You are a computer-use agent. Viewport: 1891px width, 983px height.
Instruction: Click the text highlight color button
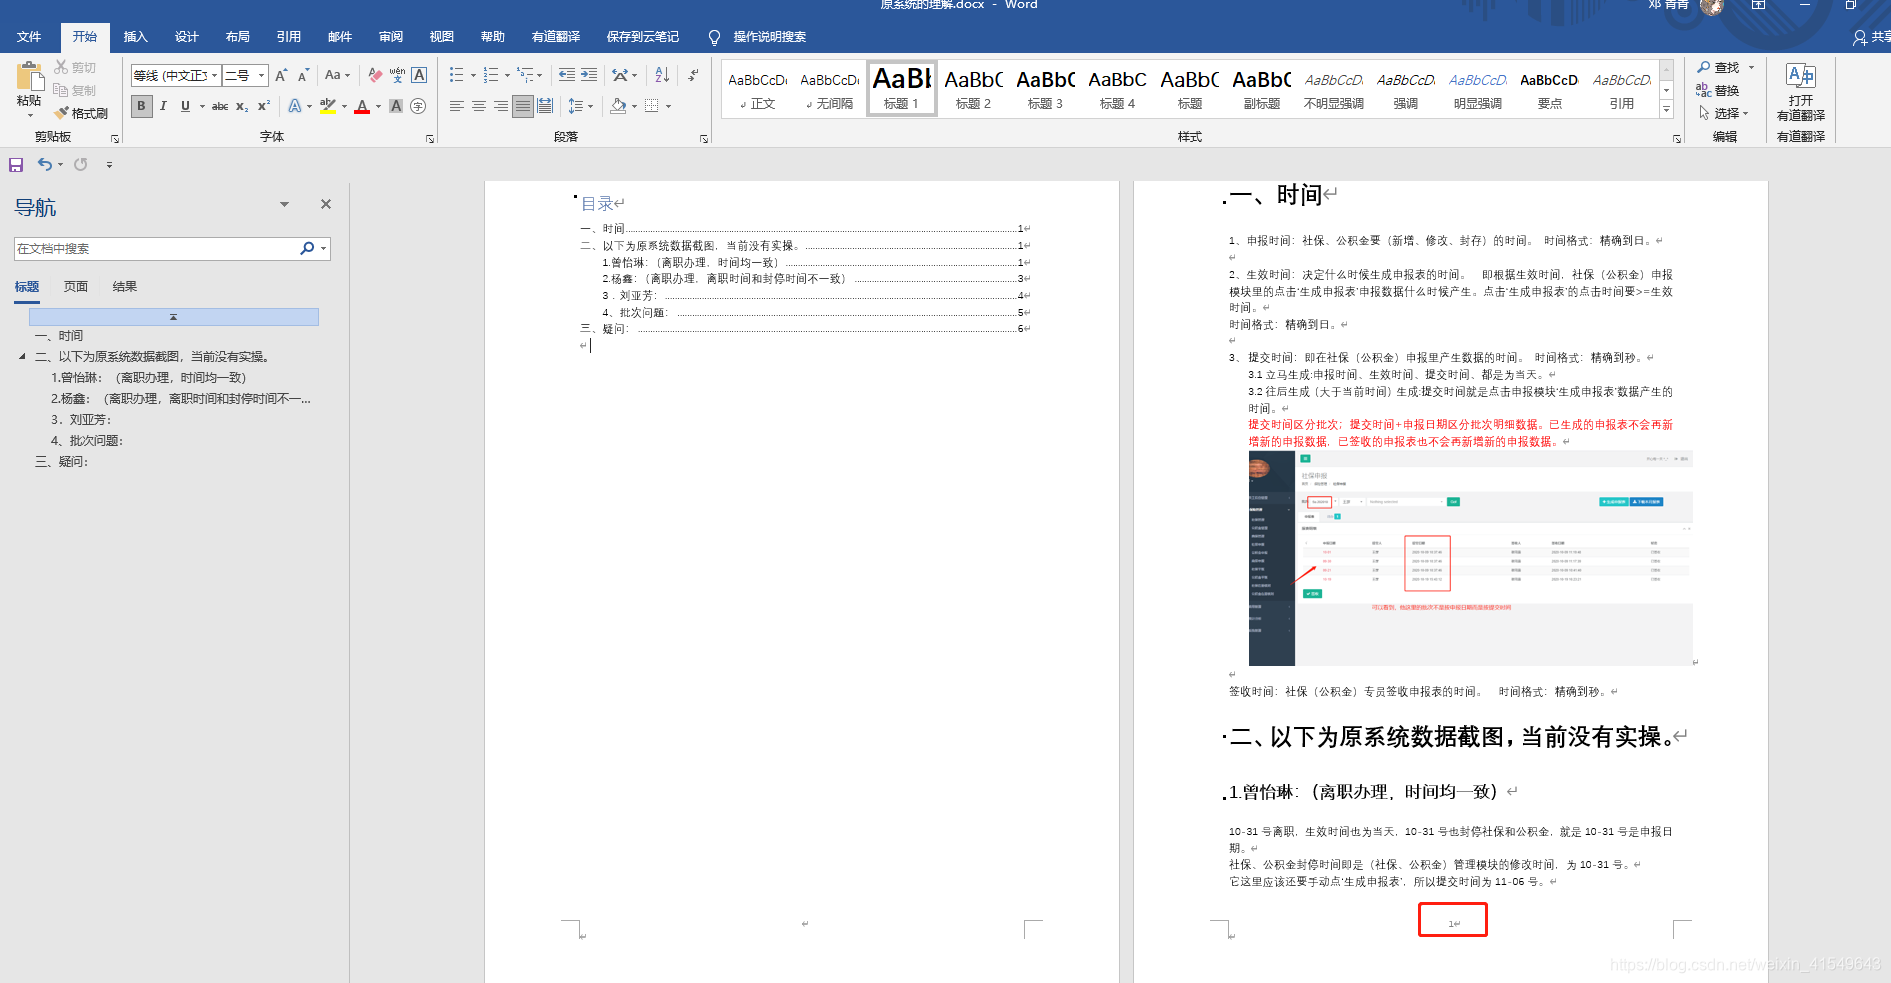click(x=327, y=106)
